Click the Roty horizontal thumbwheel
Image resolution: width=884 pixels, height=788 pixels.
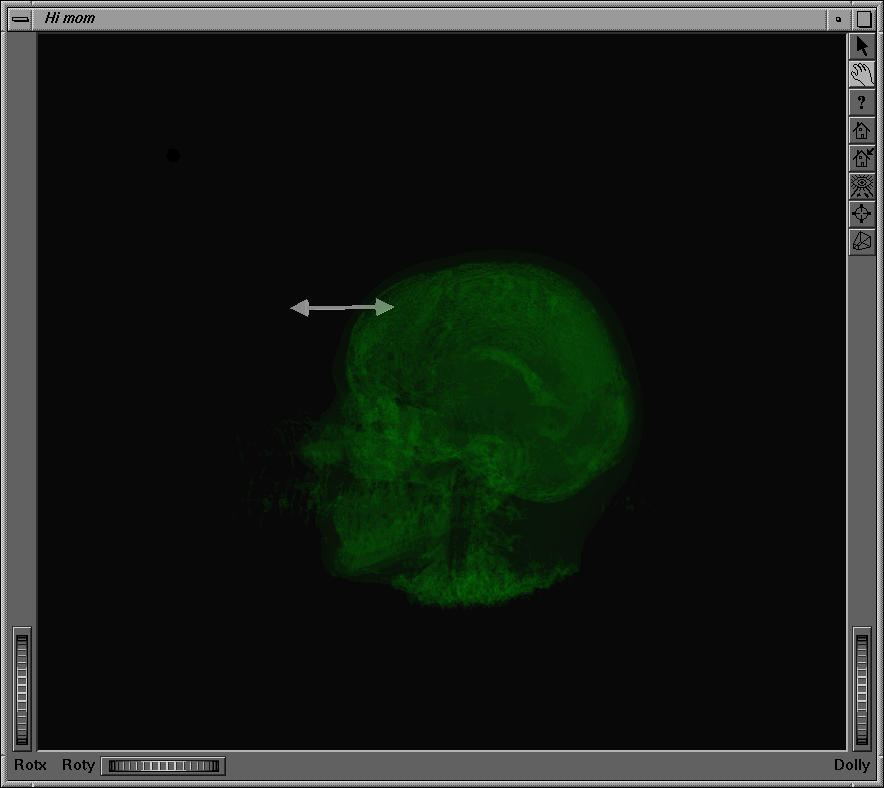163,766
